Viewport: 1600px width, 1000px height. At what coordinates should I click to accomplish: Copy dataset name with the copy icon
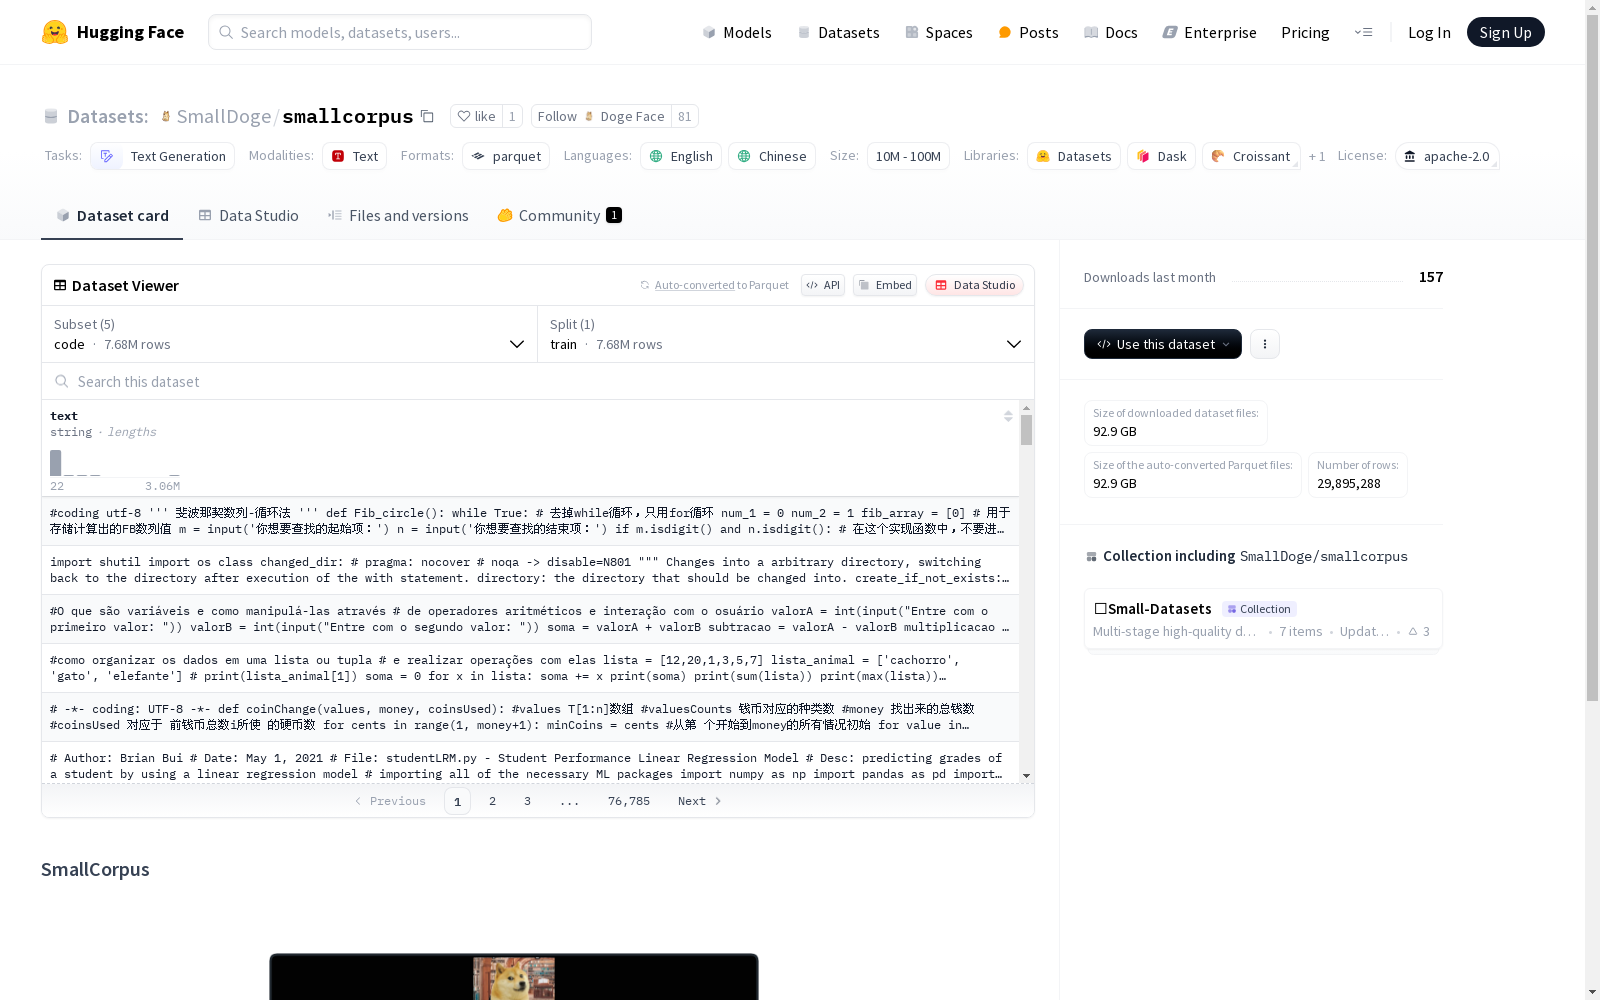427,116
